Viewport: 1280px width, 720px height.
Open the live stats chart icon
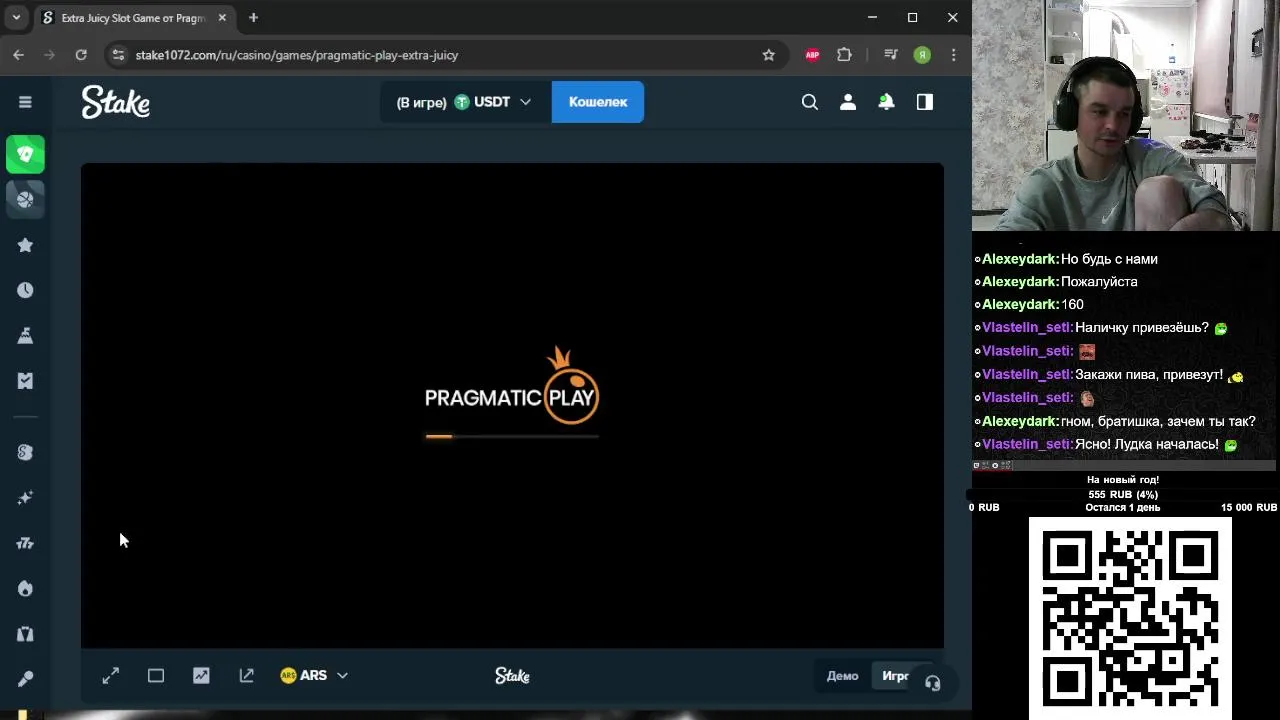coord(201,676)
